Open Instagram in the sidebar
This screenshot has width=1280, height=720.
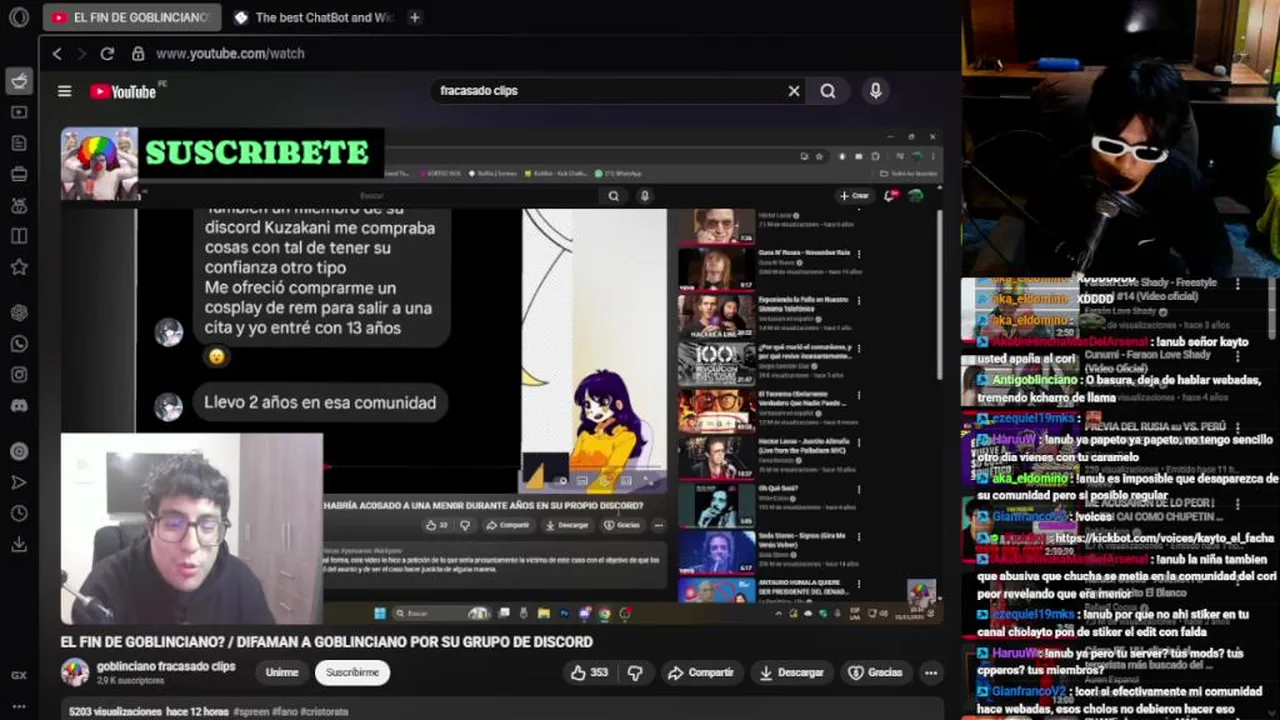tap(19, 375)
